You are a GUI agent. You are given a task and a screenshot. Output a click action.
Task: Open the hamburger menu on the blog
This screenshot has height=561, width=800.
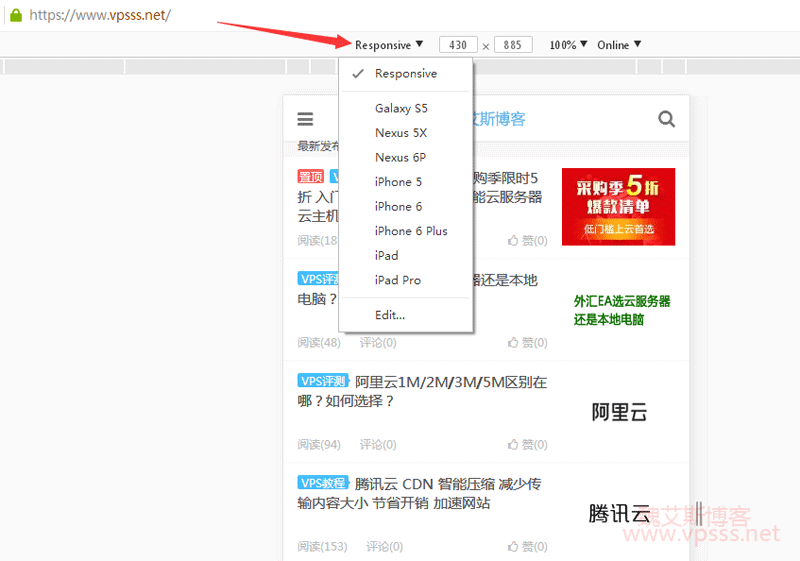(305, 119)
